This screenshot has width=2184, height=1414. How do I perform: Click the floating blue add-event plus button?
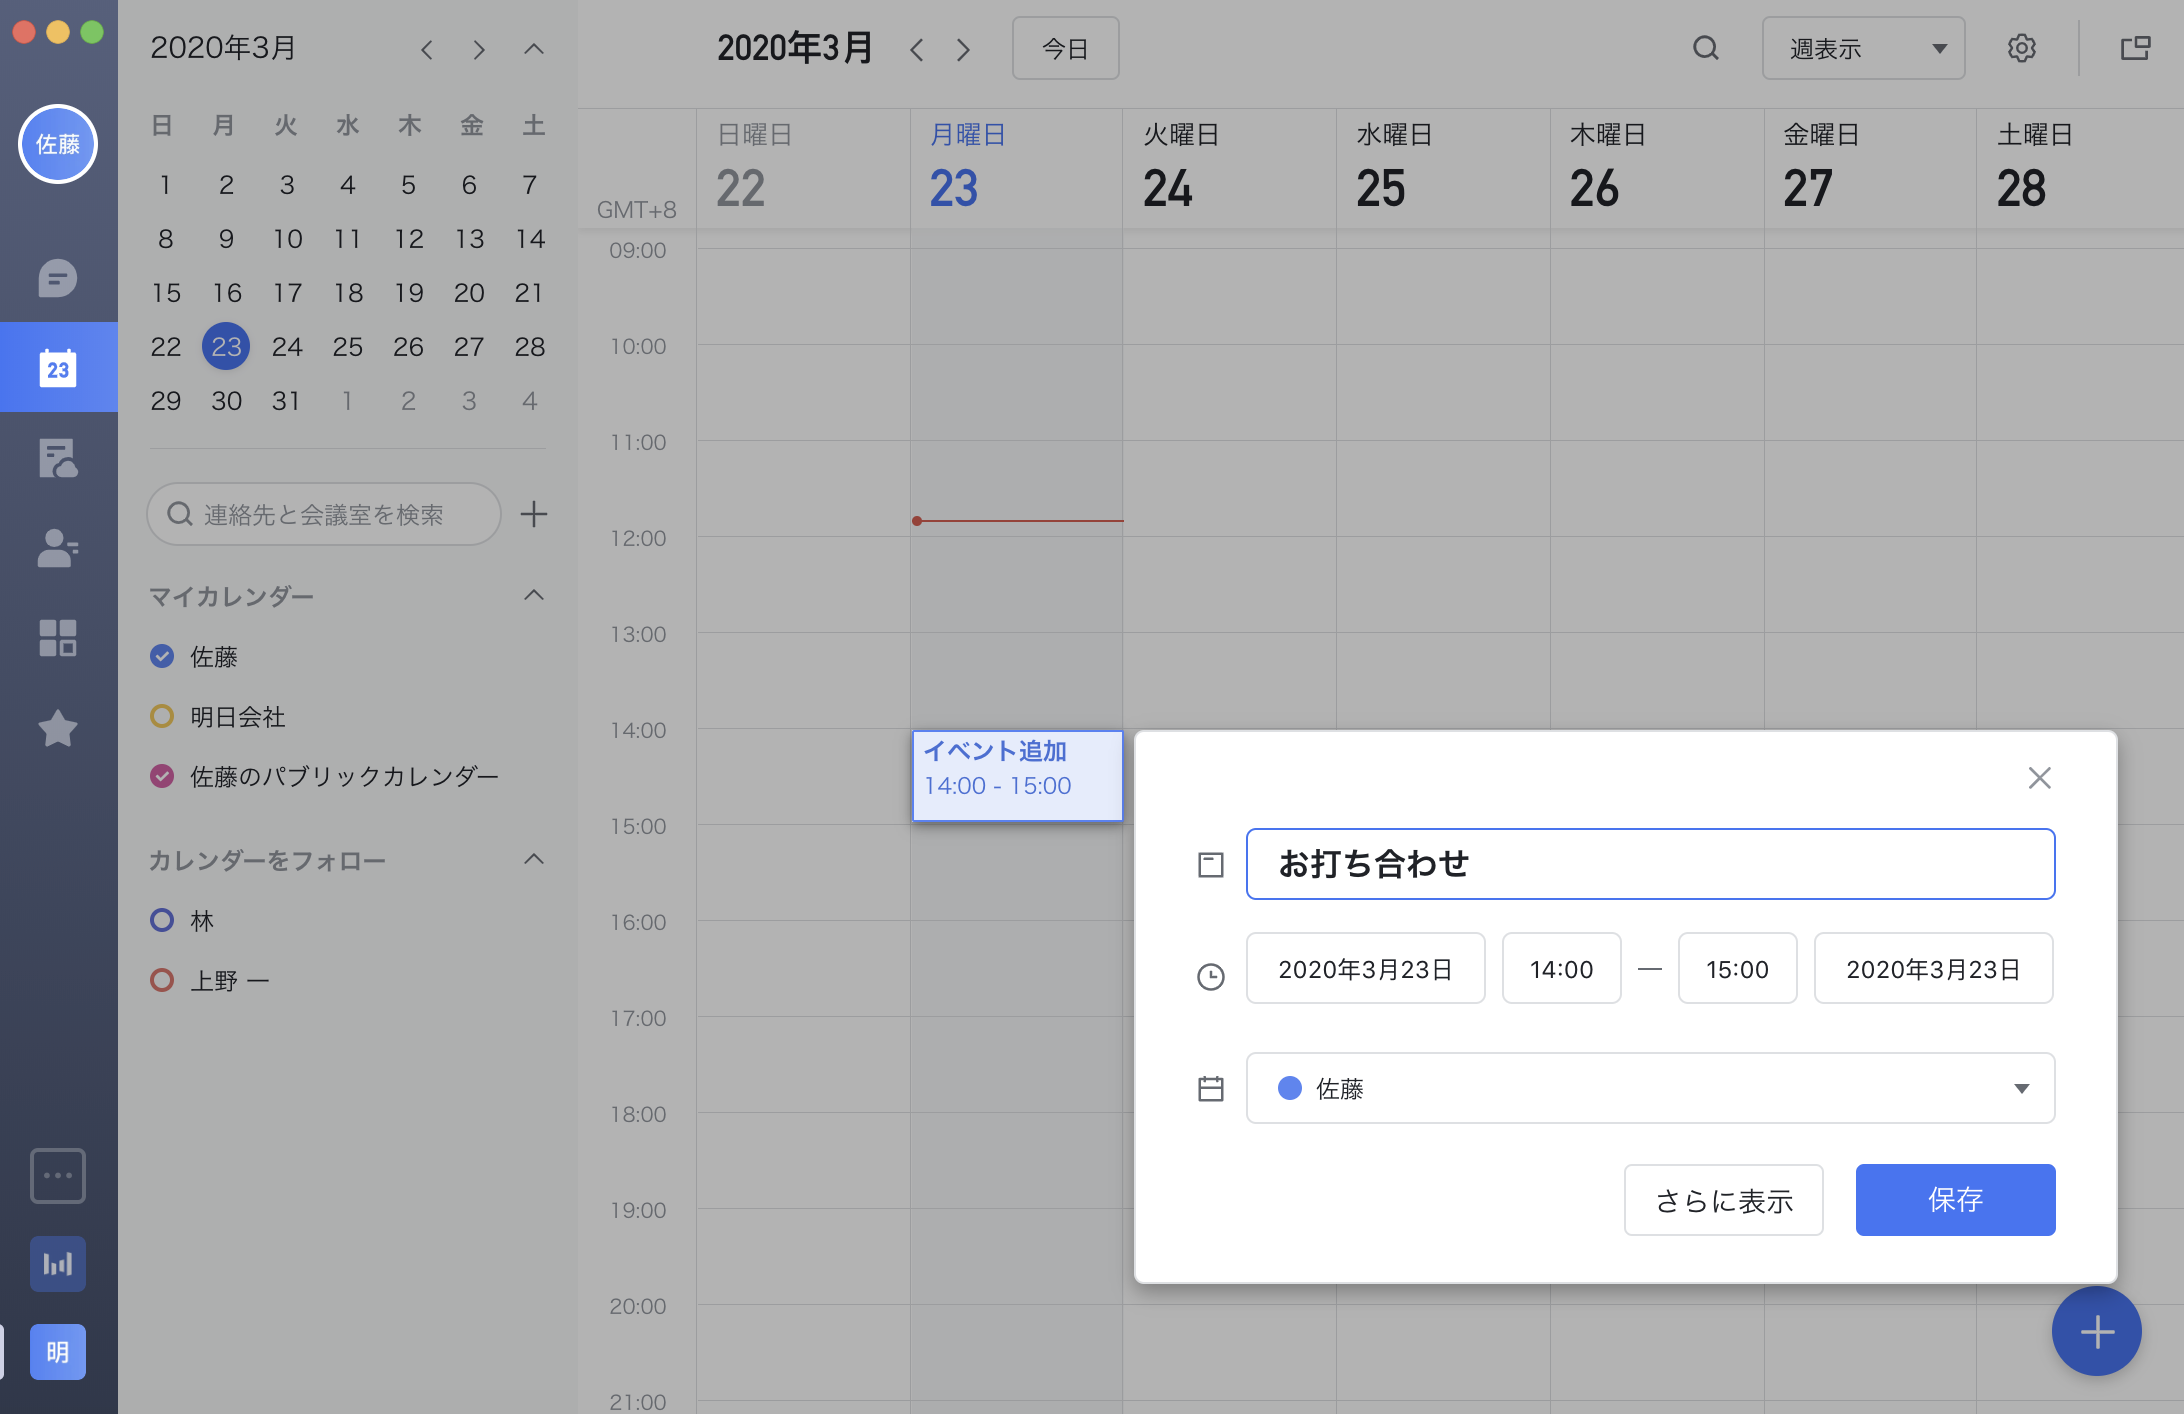pyautogui.click(x=2096, y=1331)
